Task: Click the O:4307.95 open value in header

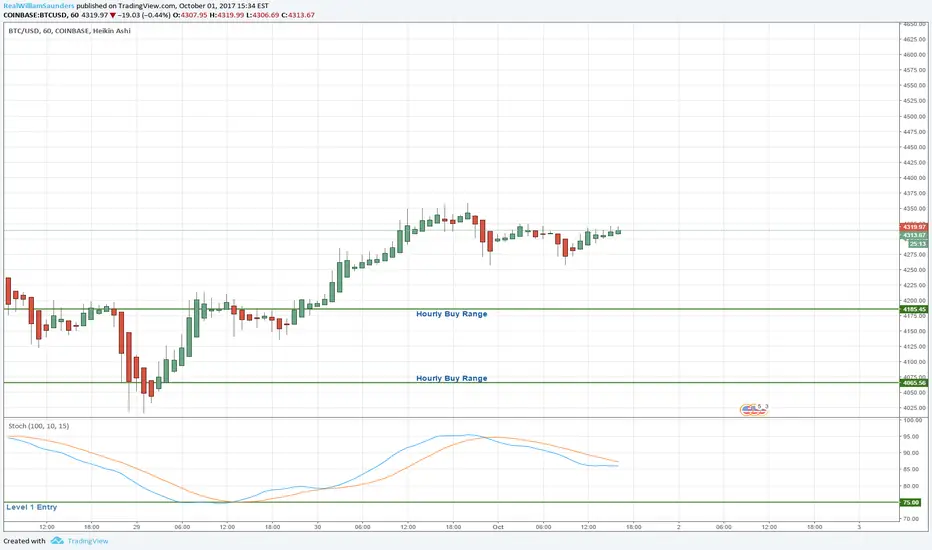Action: click(190, 15)
